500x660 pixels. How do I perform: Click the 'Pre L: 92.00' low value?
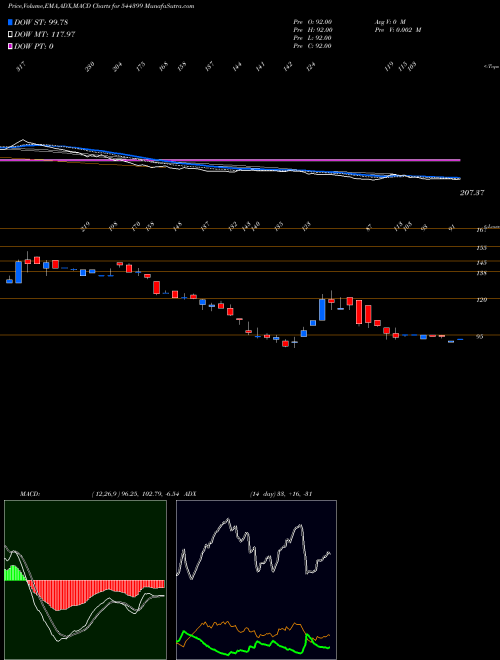(313, 38)
